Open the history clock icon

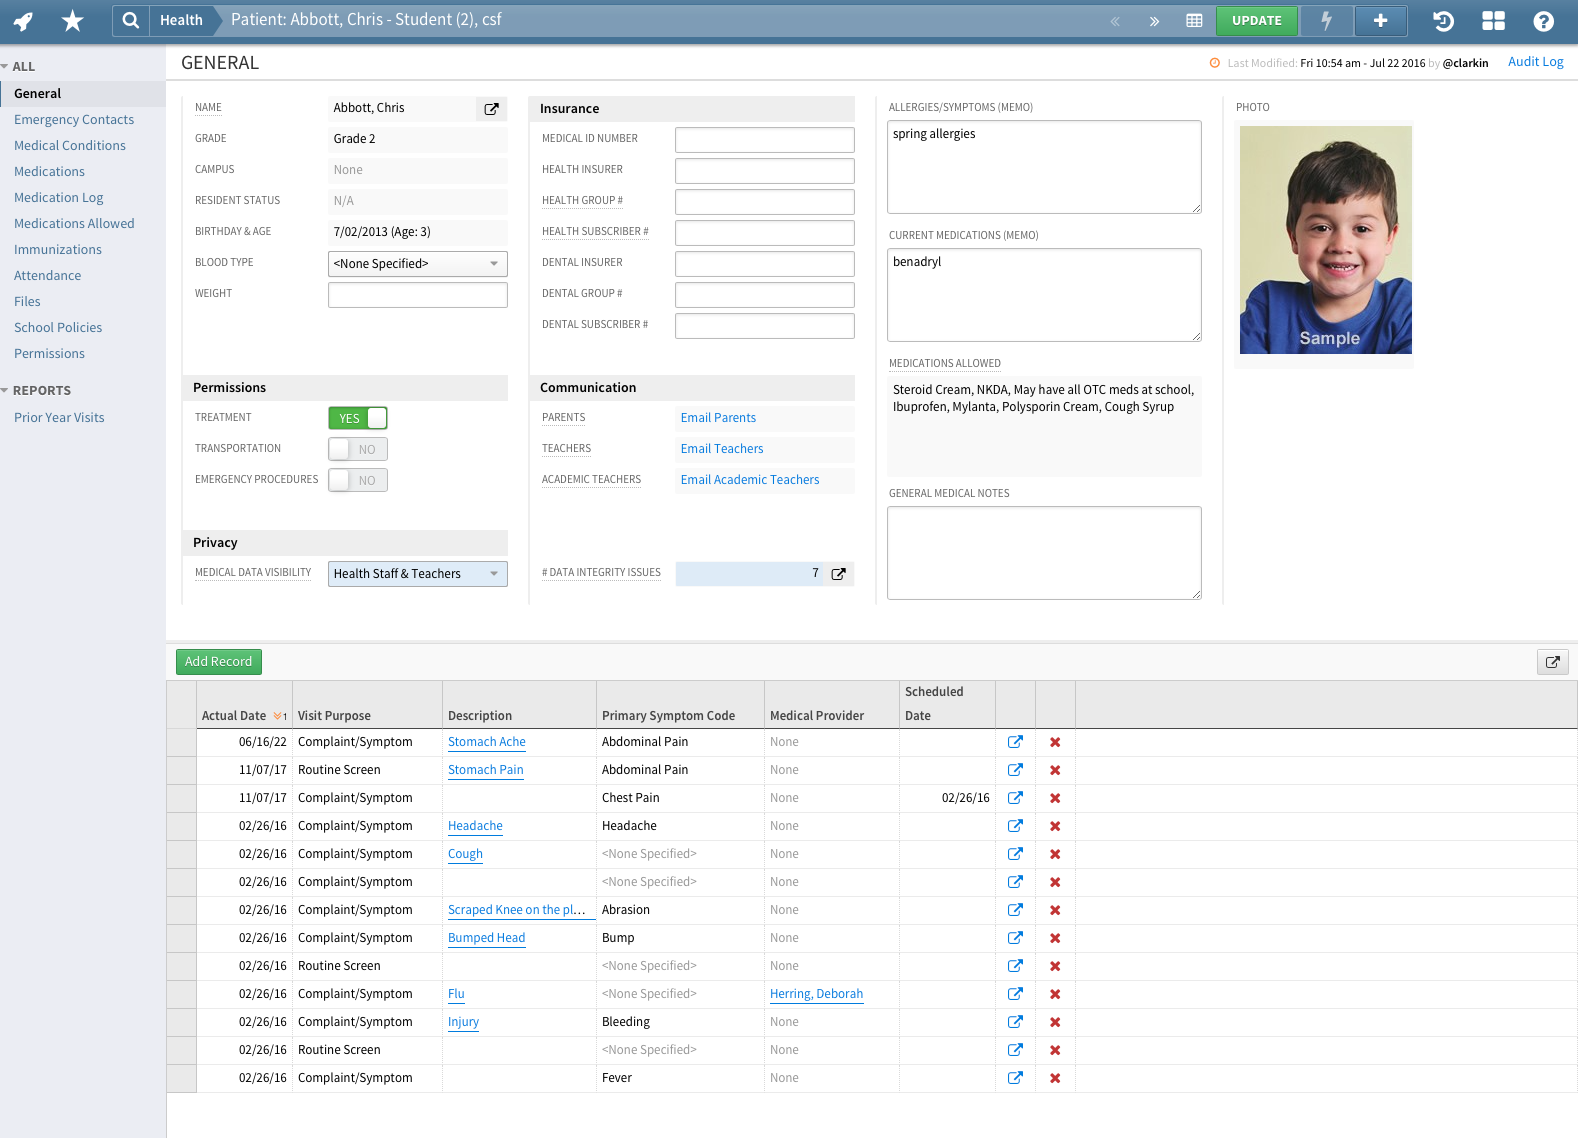click(1443, 21)
